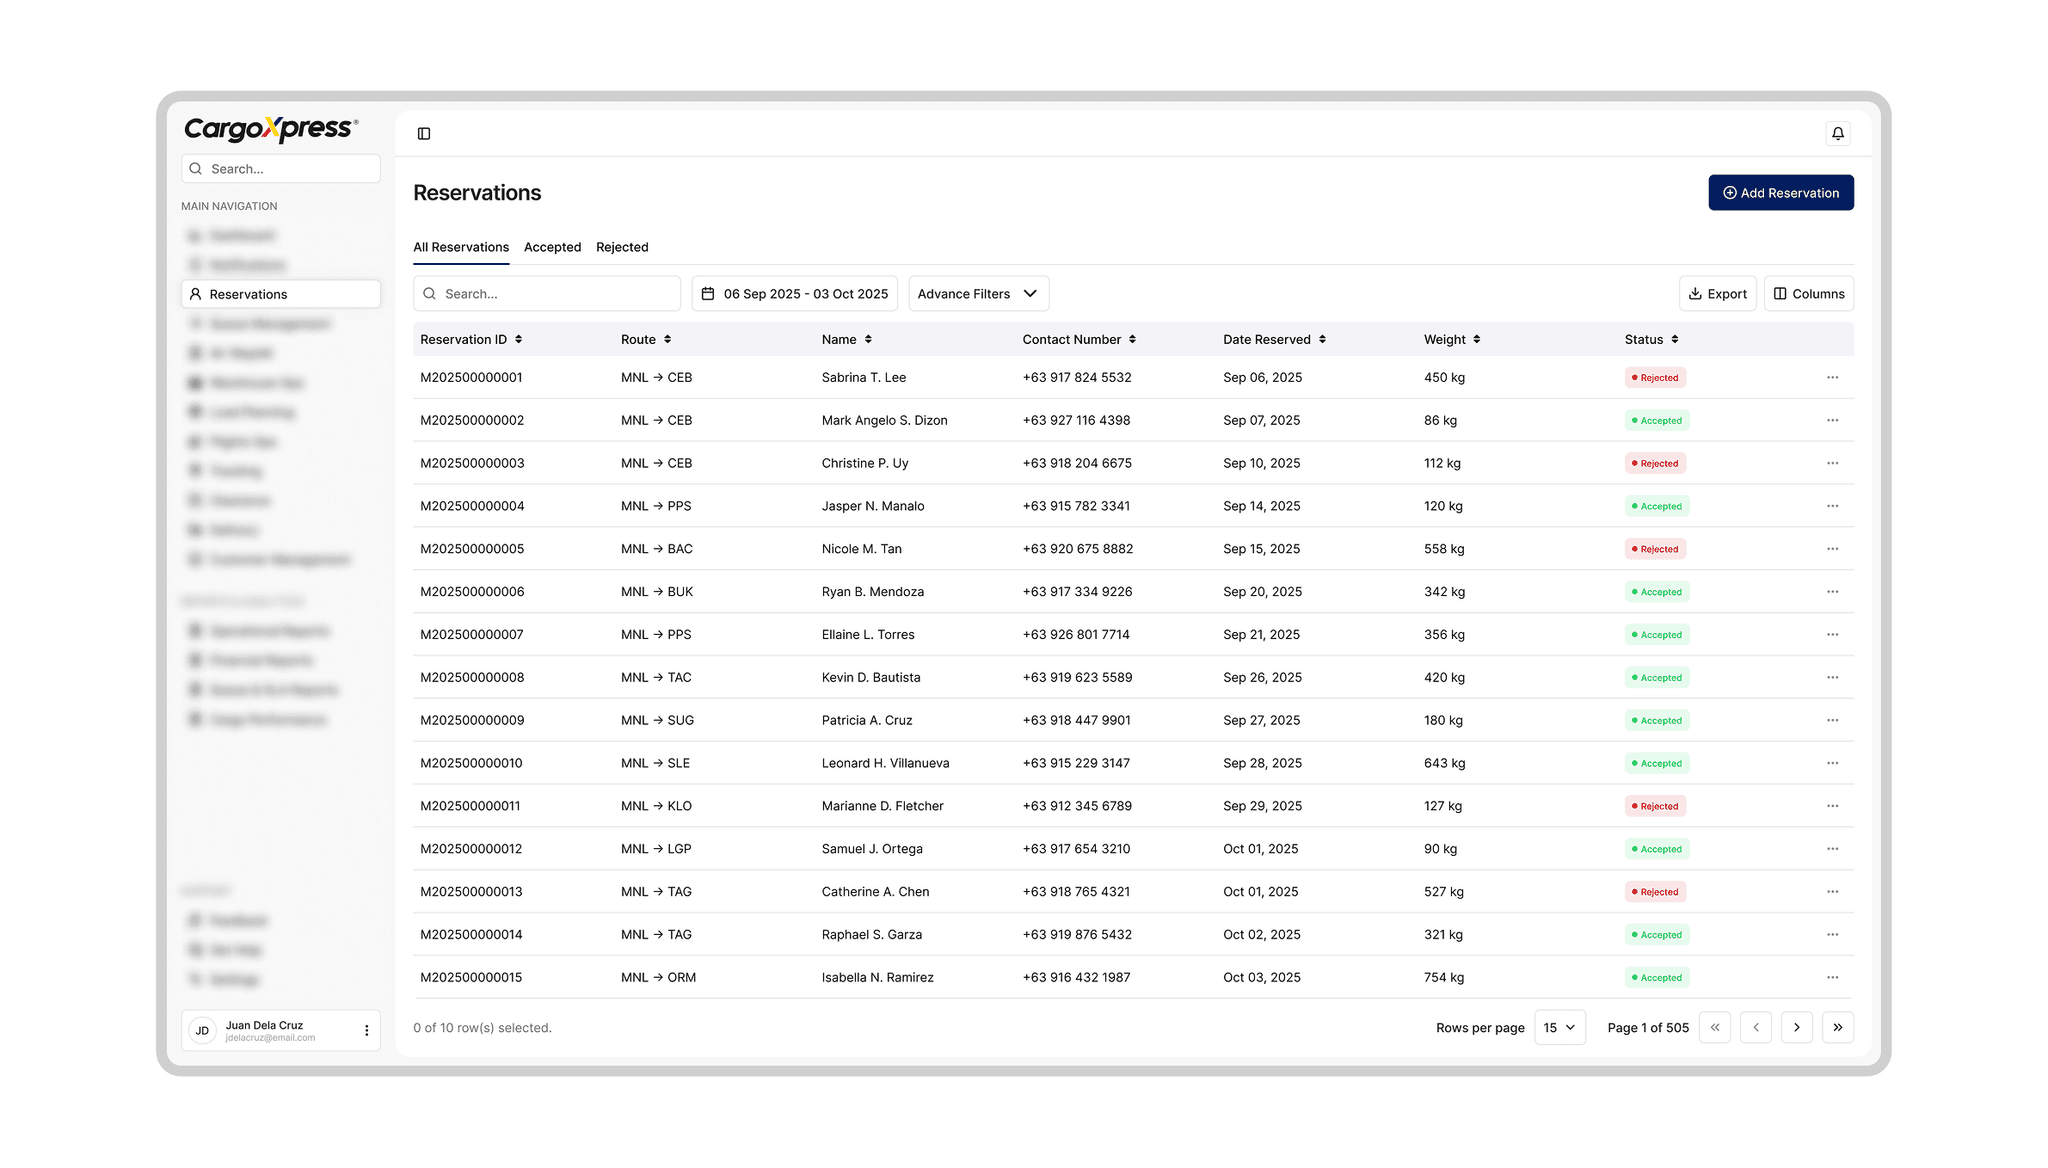
Task: Go to the next page arrow
Action: 1796,1027
